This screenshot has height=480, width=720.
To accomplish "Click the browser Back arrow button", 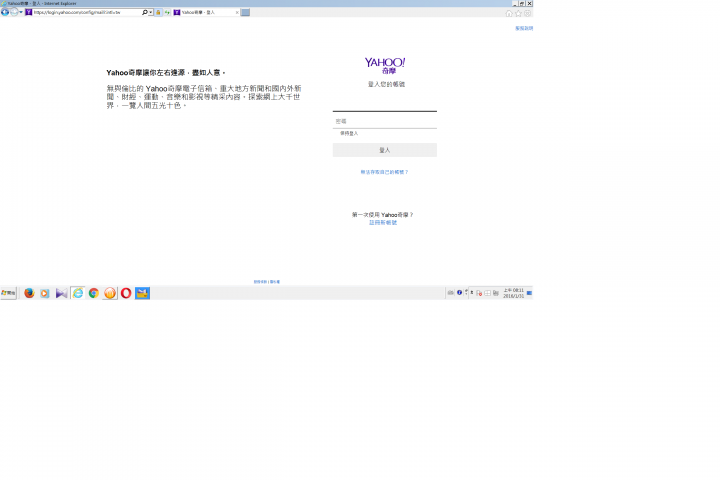I will pos(5,12).
